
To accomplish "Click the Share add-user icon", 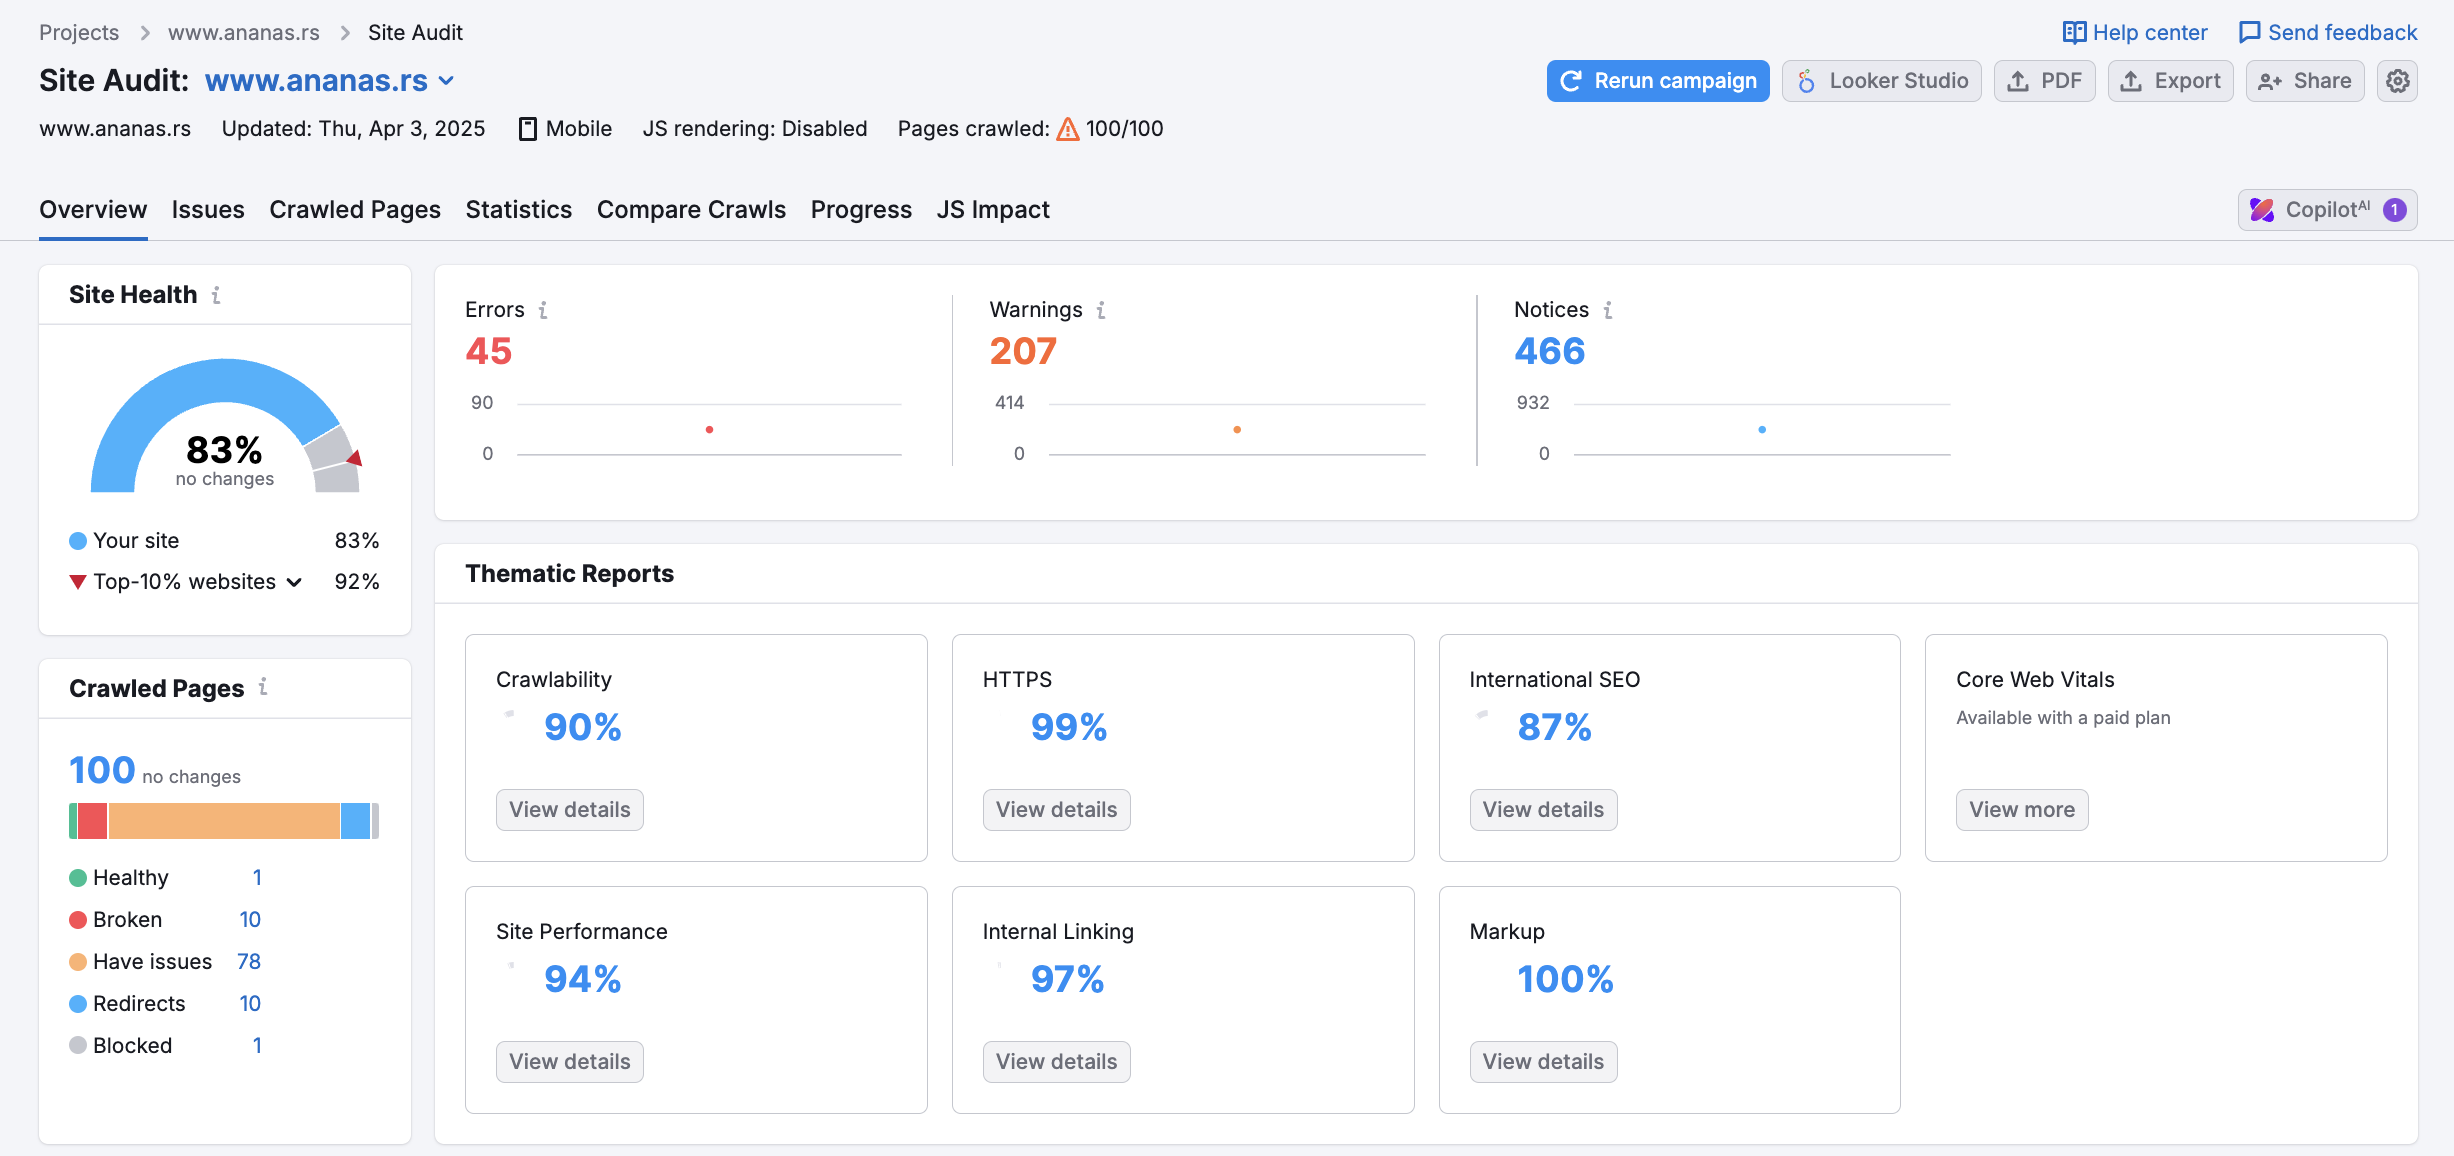I will click(x=2270, y=81).
